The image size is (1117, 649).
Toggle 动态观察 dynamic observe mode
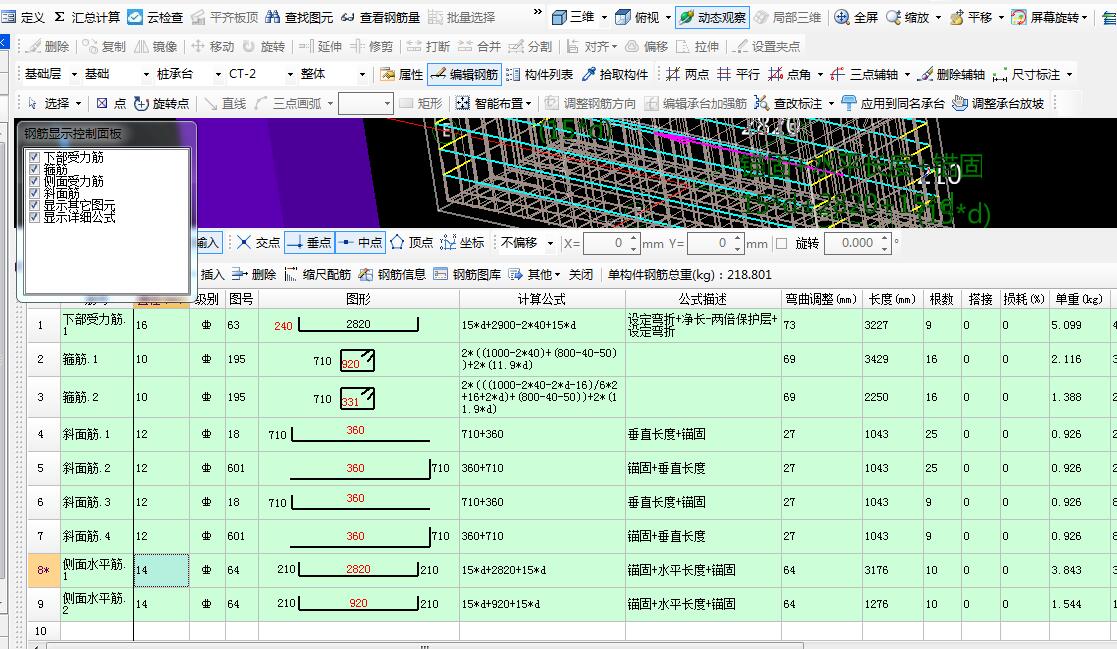coord(712,17)
